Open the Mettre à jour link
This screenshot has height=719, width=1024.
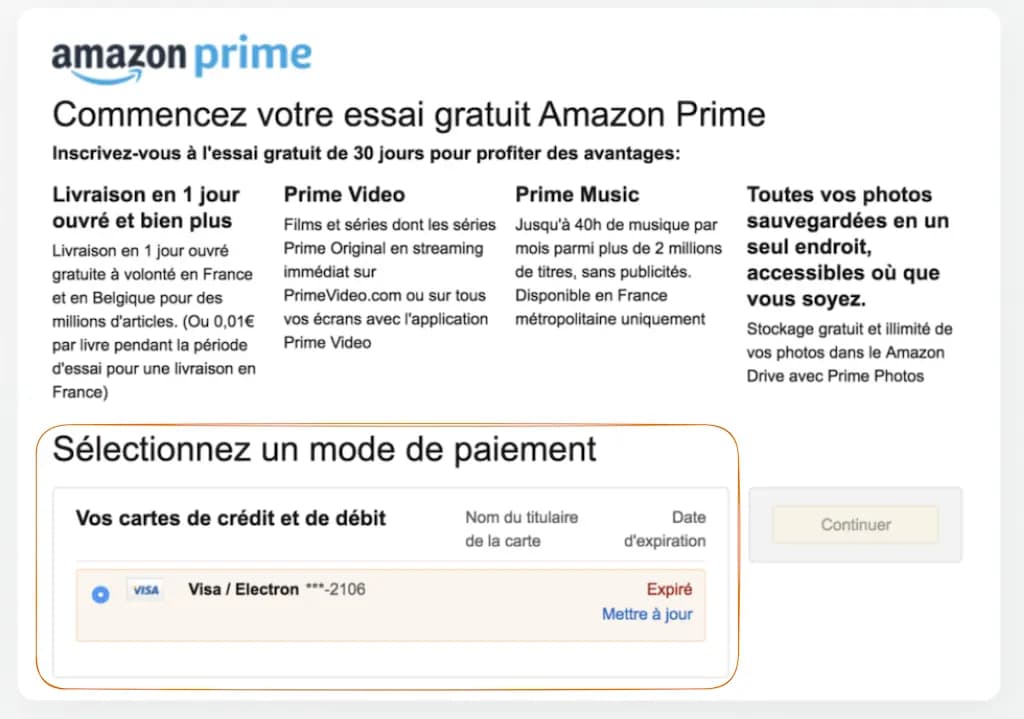click(649, 615)
